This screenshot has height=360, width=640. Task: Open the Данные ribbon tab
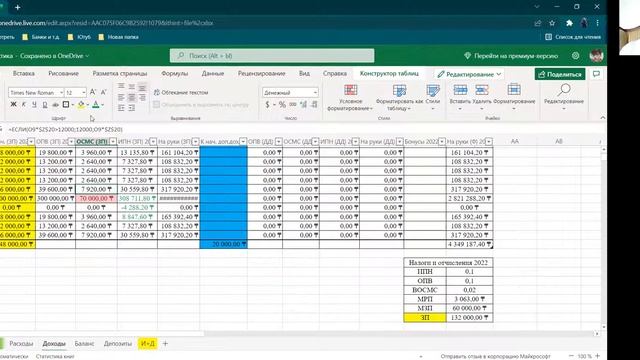click(x=213, y=73)
